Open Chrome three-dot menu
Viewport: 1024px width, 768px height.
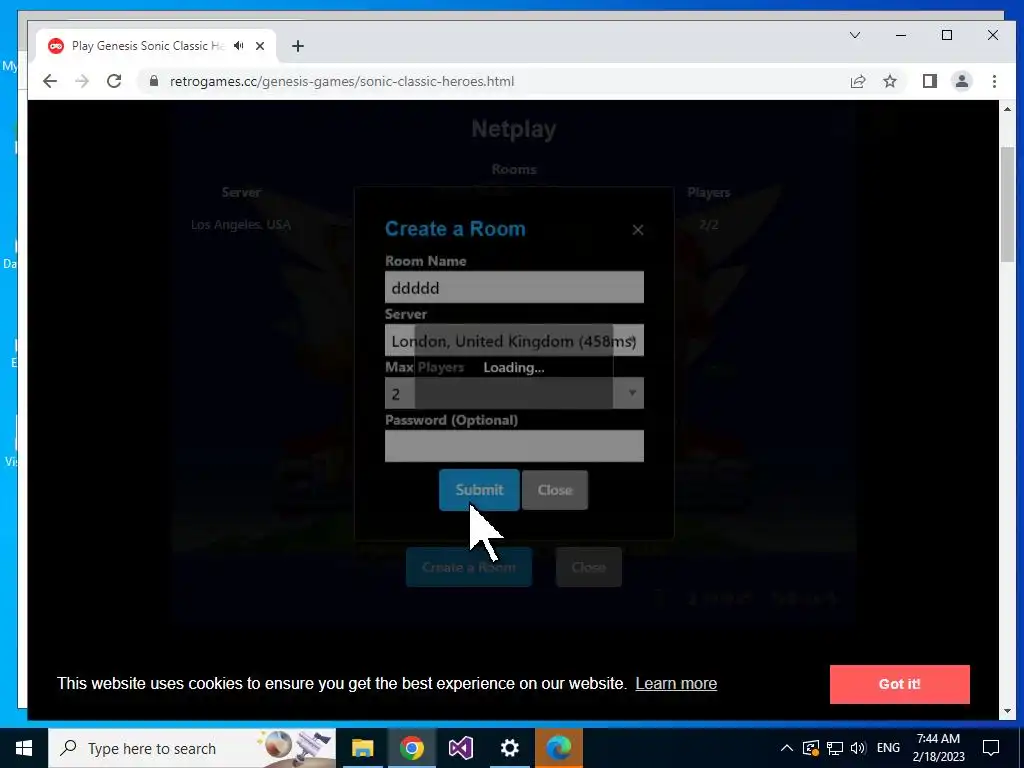pyautogui.click(x=994, y=81)
